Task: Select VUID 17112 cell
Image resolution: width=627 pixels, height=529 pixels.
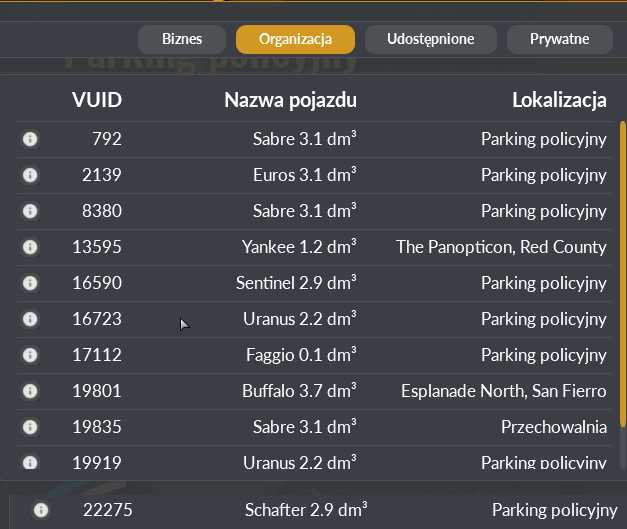Action: coord(97,355)
